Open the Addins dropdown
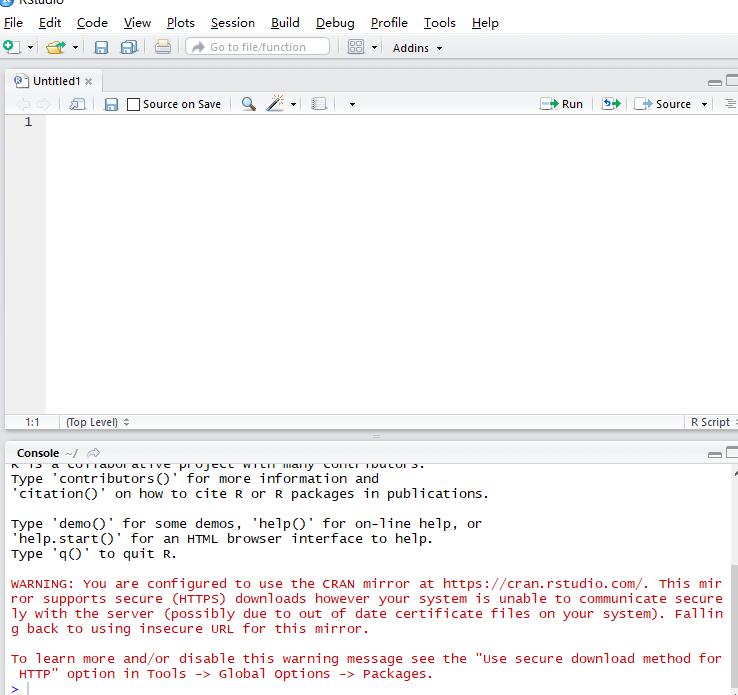738x695 pixels. 417,48
